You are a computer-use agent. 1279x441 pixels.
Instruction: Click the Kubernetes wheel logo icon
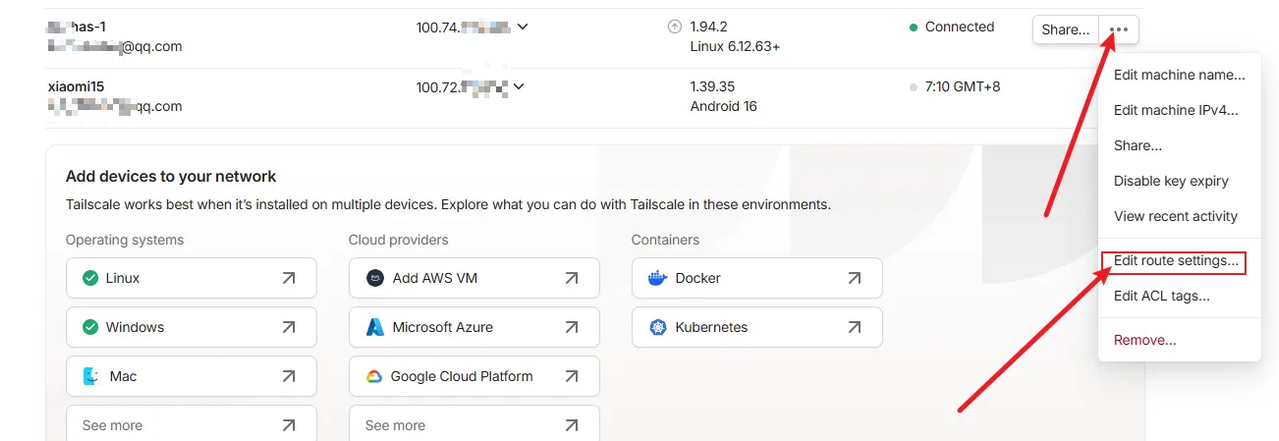click(x=658, y=327)
